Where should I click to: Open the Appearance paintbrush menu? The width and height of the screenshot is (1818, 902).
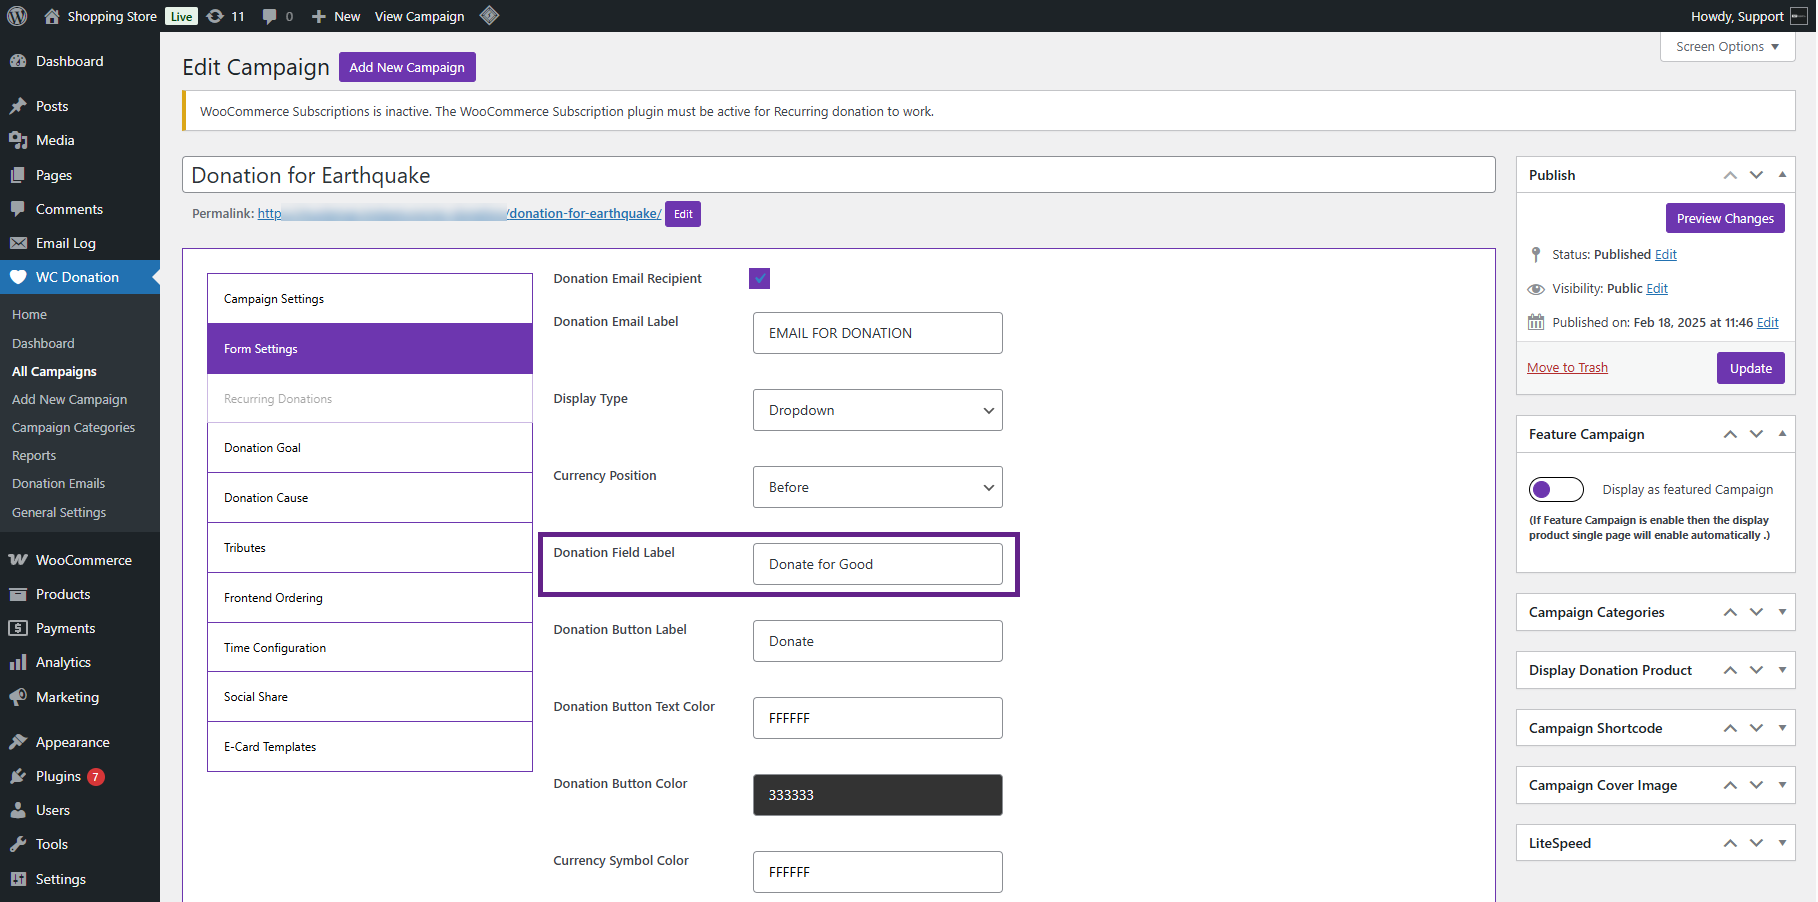click(x=72, y=742)
